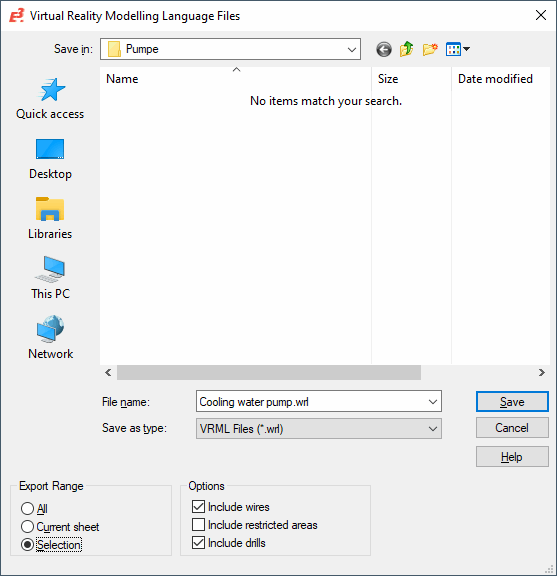This screenshot has height=576, width=557.
Task: Sort by the Name column header
Action: [x=236, y=79]
